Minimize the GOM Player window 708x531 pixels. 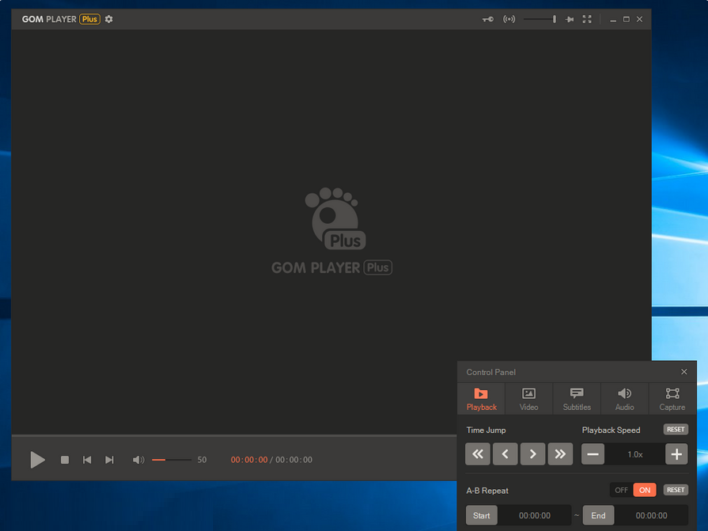[x=613, y=19]
